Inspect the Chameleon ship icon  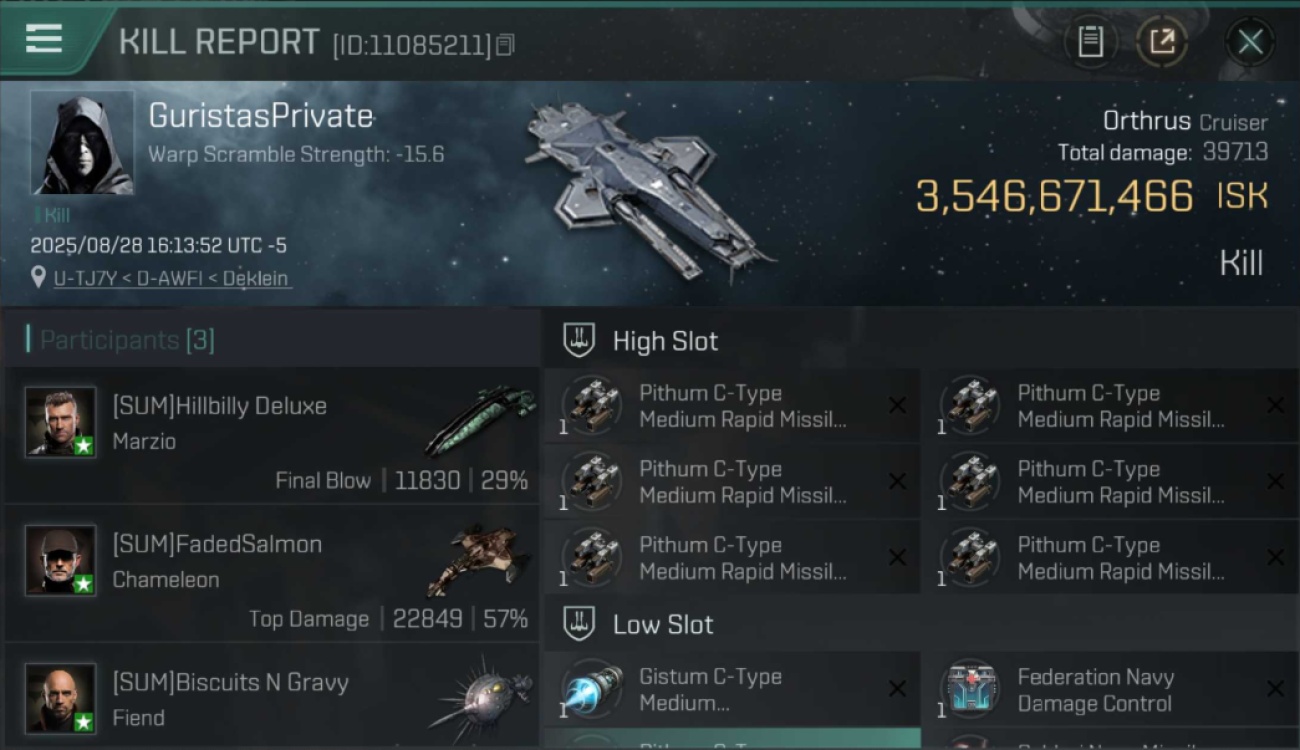pos(480,560)
